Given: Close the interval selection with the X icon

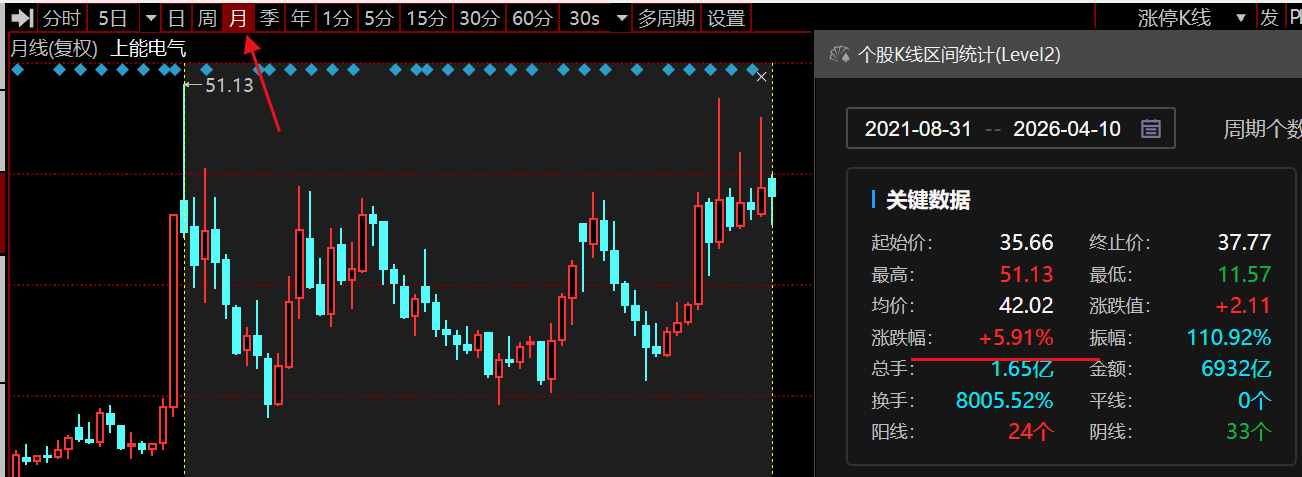Looking at the screenshot, I should point(762,77).
